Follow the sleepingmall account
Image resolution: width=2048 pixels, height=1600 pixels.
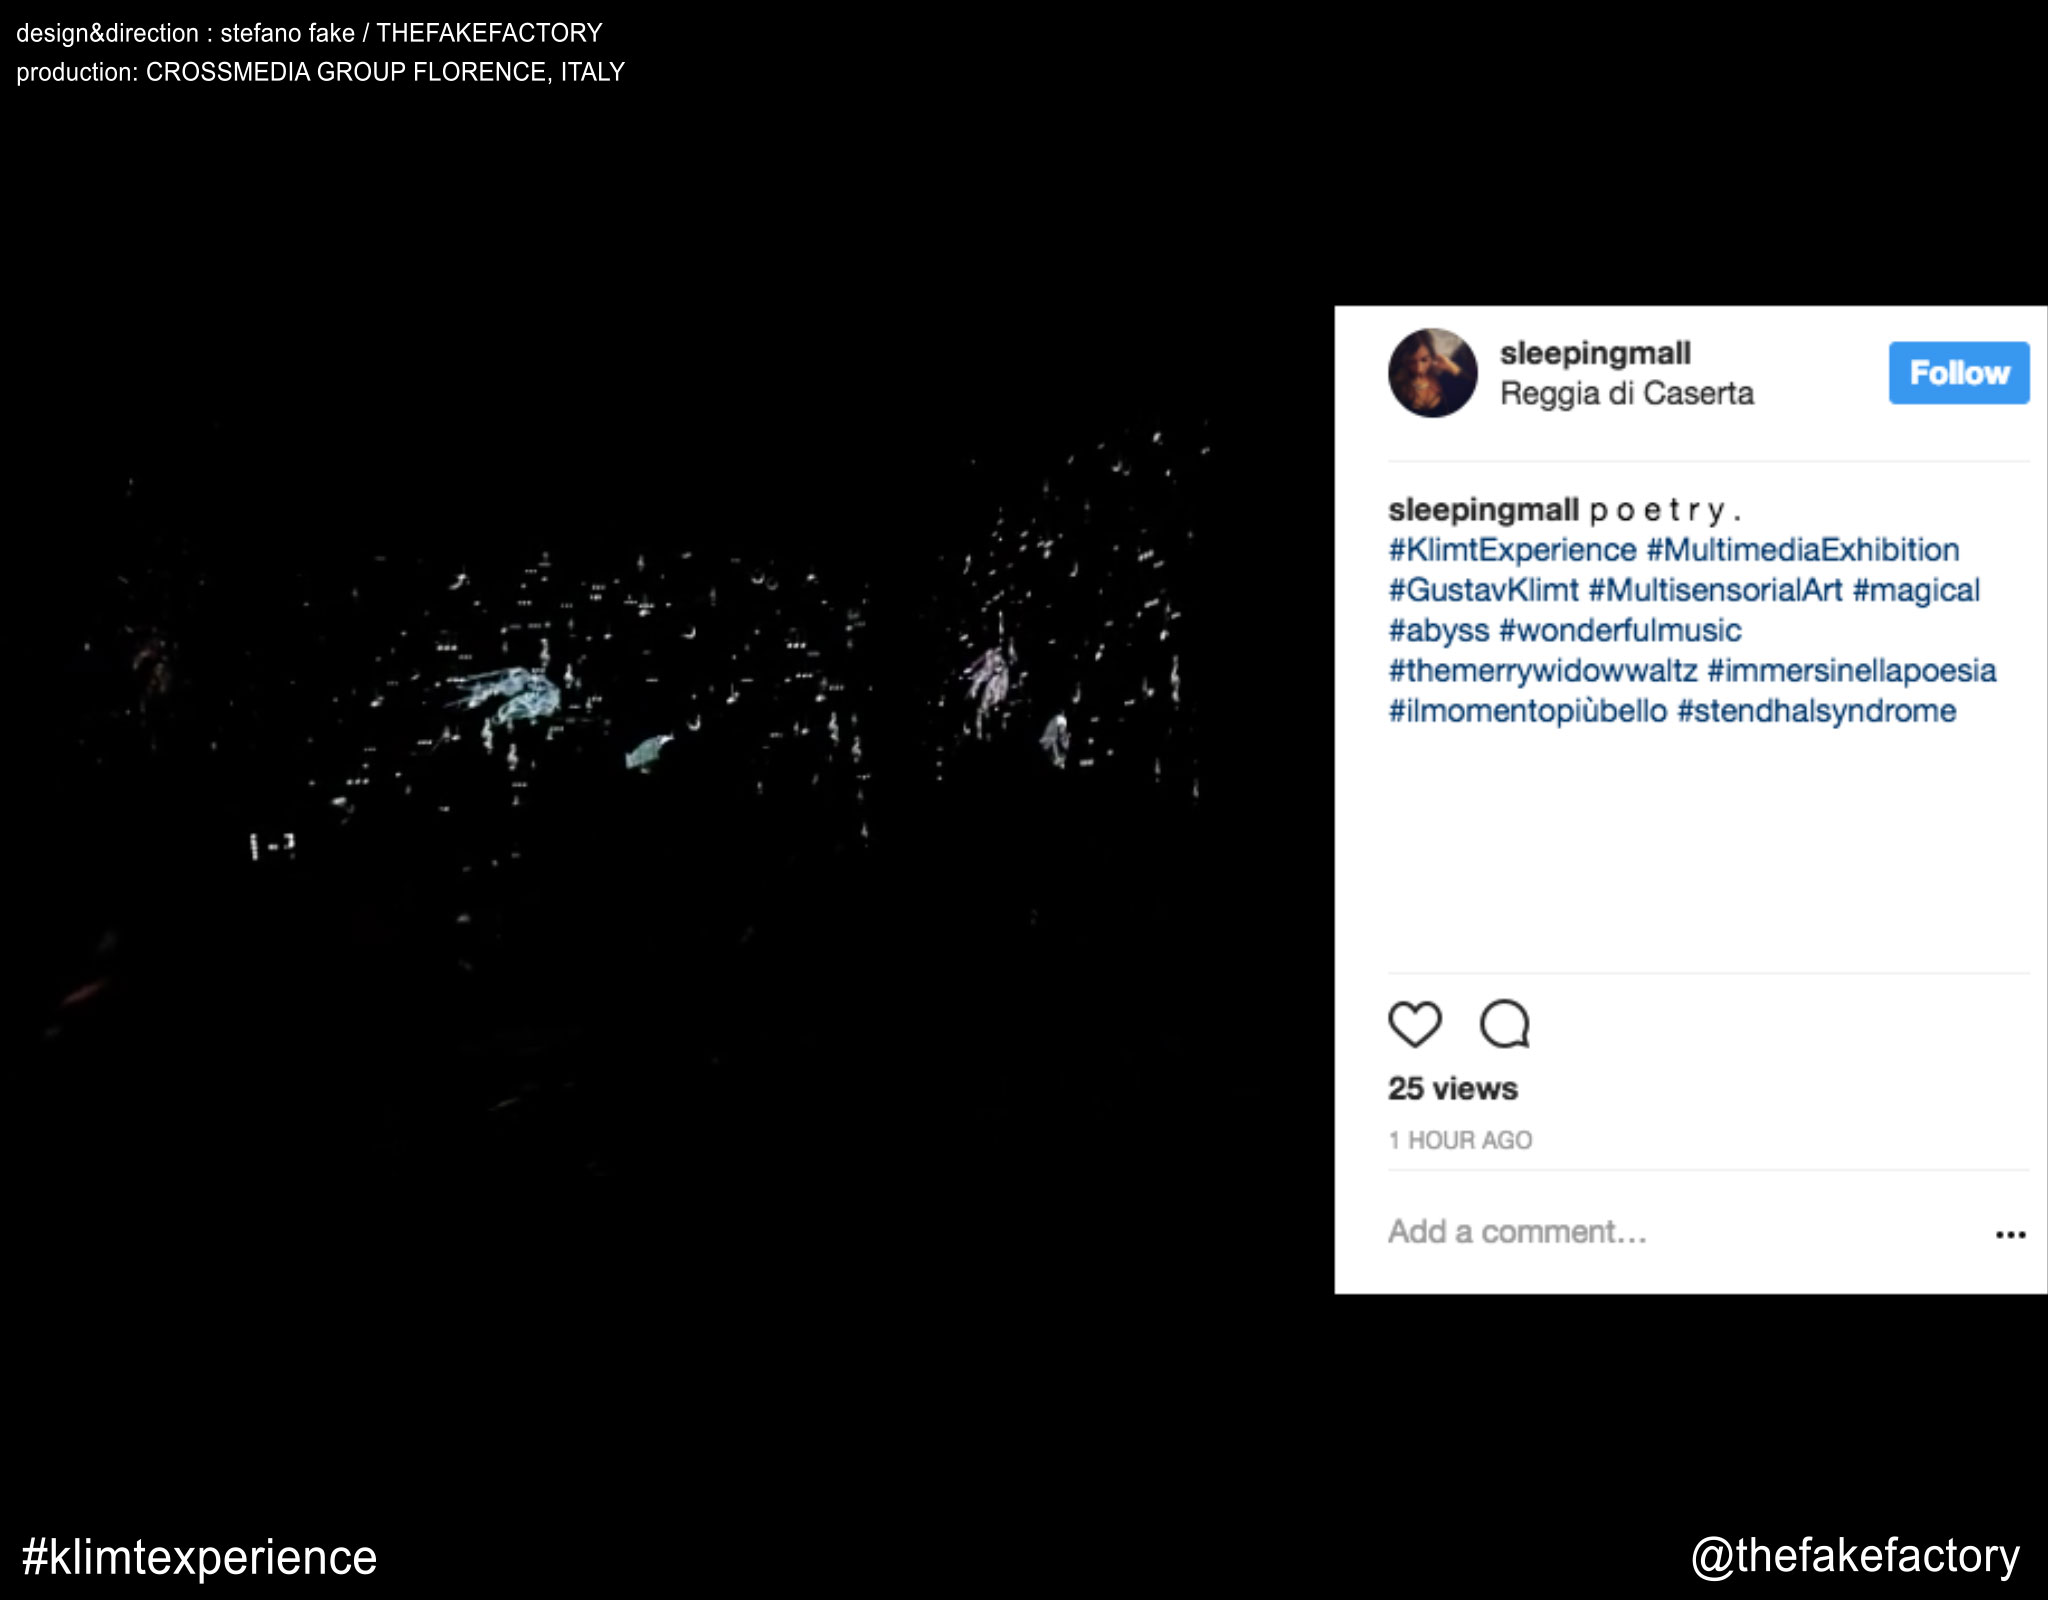[x=1959, y=373]
